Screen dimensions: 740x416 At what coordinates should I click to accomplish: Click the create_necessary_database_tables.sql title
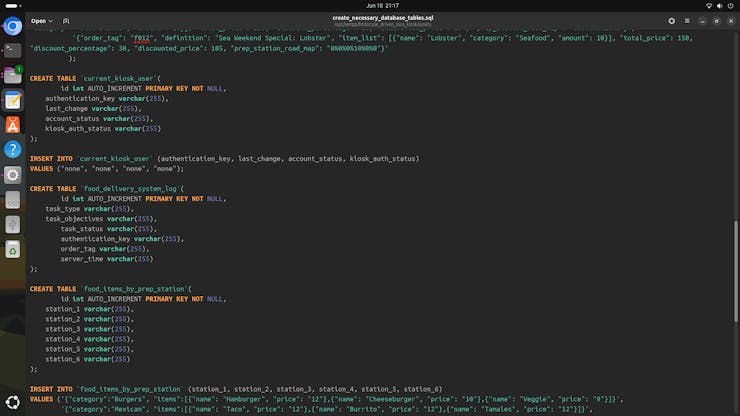pyautogui.click(x=369, y=17)
